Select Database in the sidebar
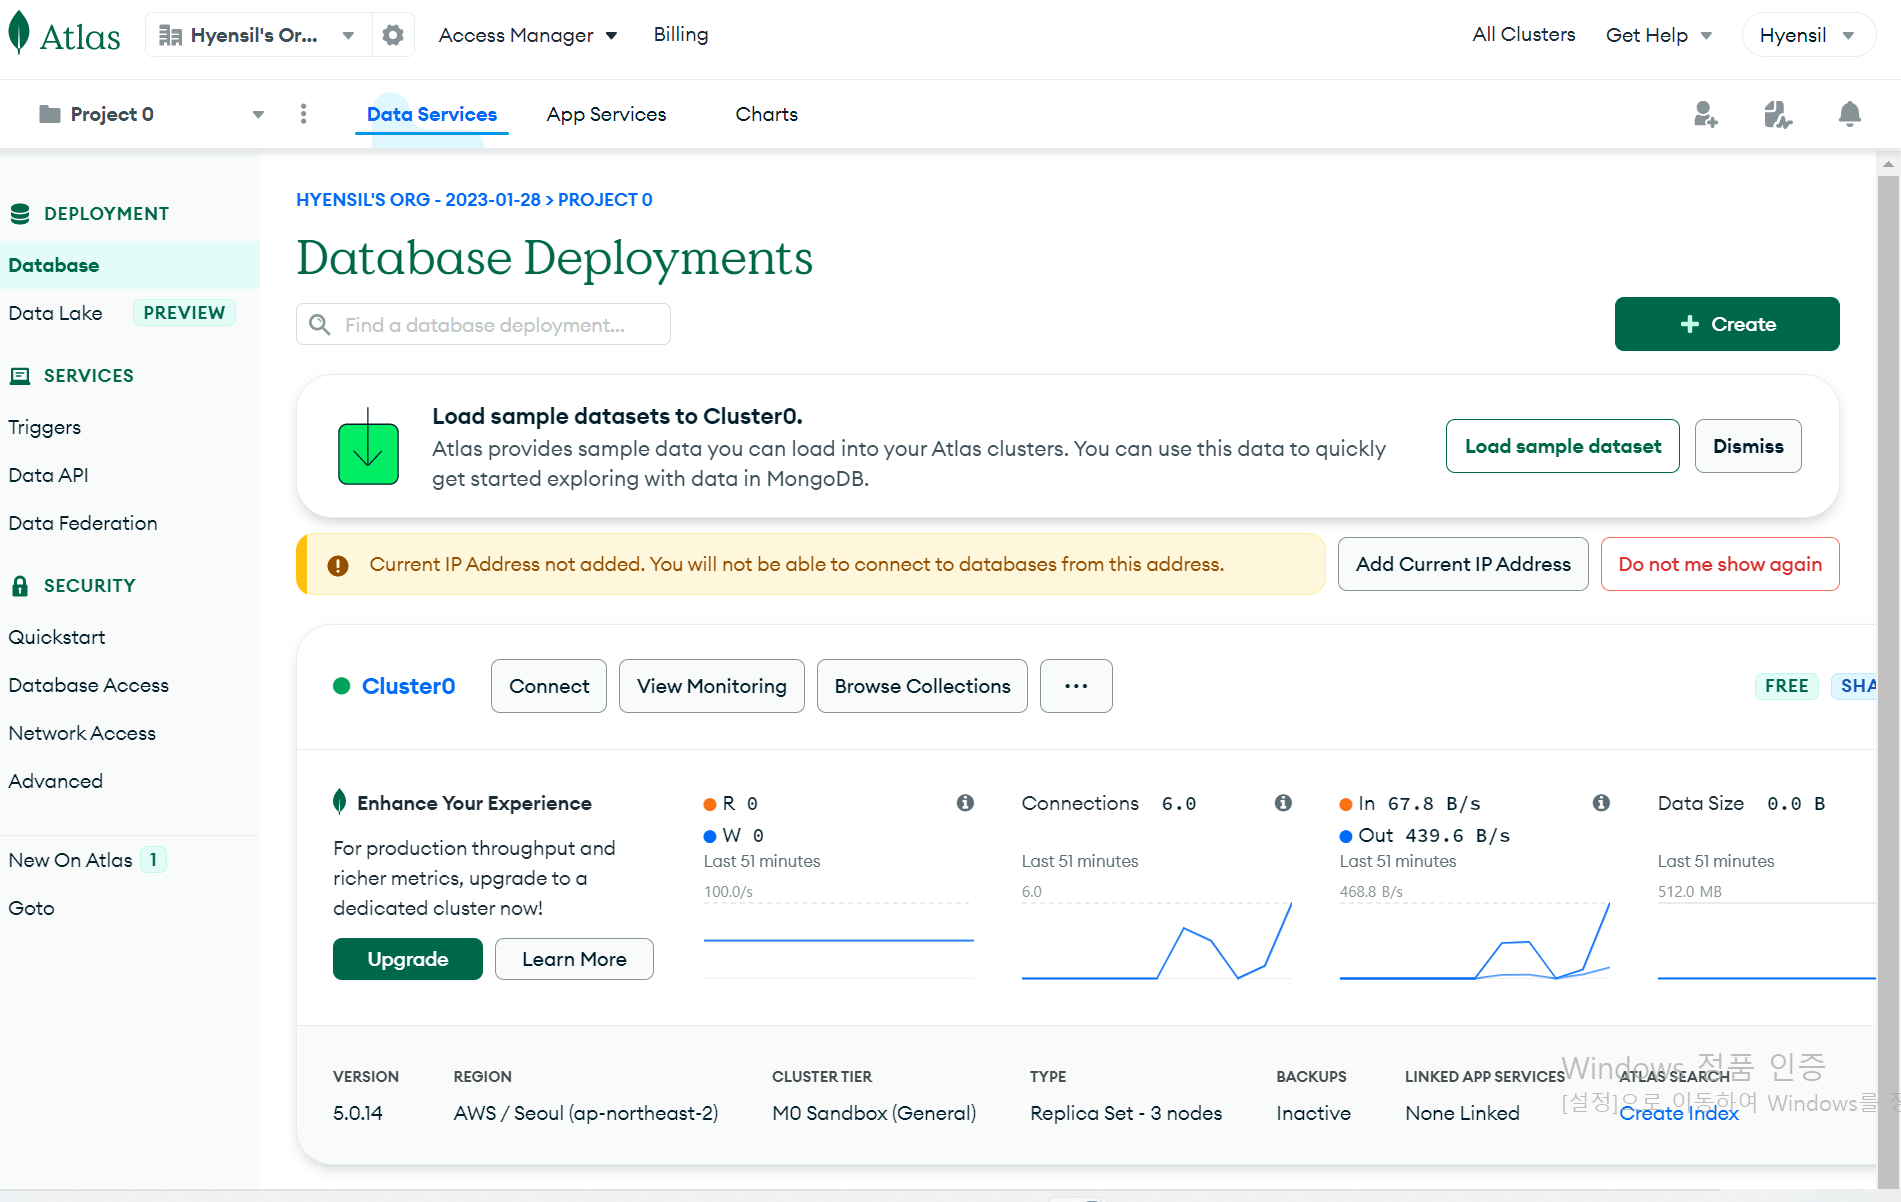 (130, 265)
